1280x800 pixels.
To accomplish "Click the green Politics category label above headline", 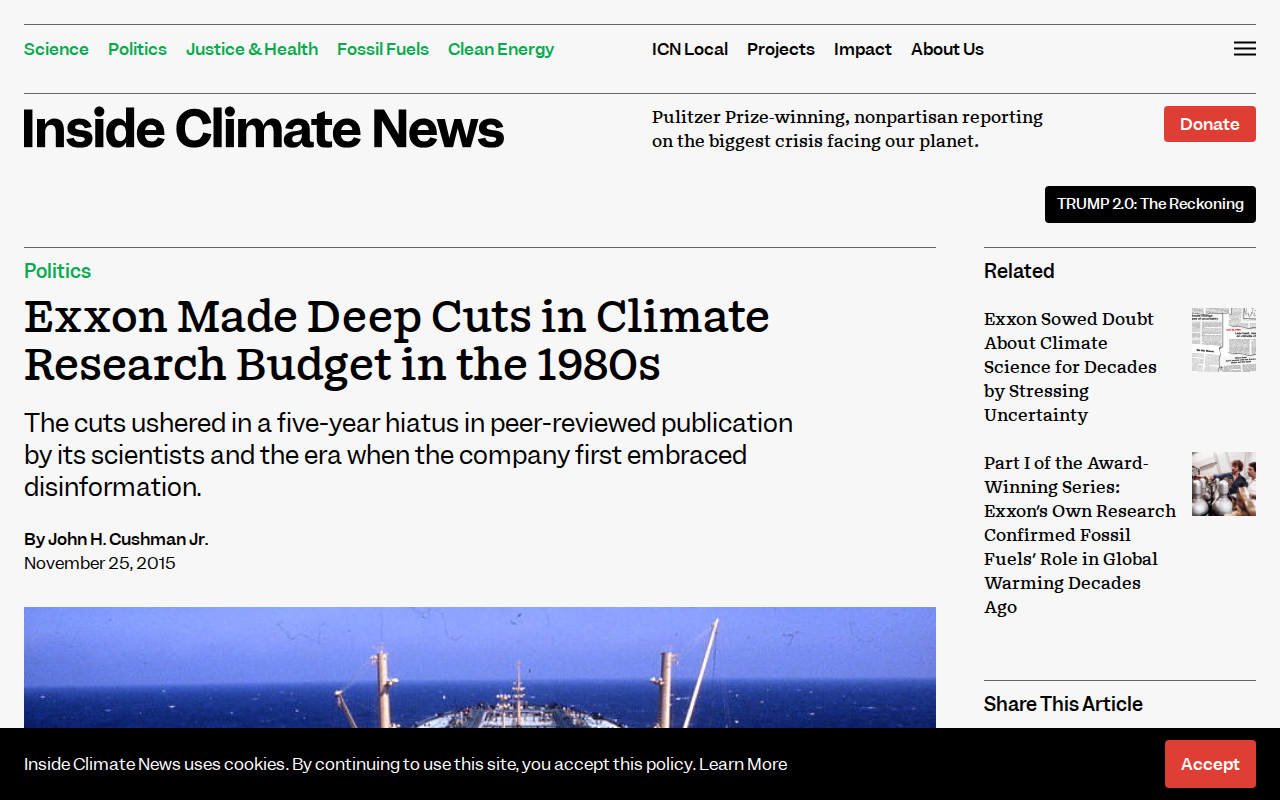I will (x=57, y=271).
